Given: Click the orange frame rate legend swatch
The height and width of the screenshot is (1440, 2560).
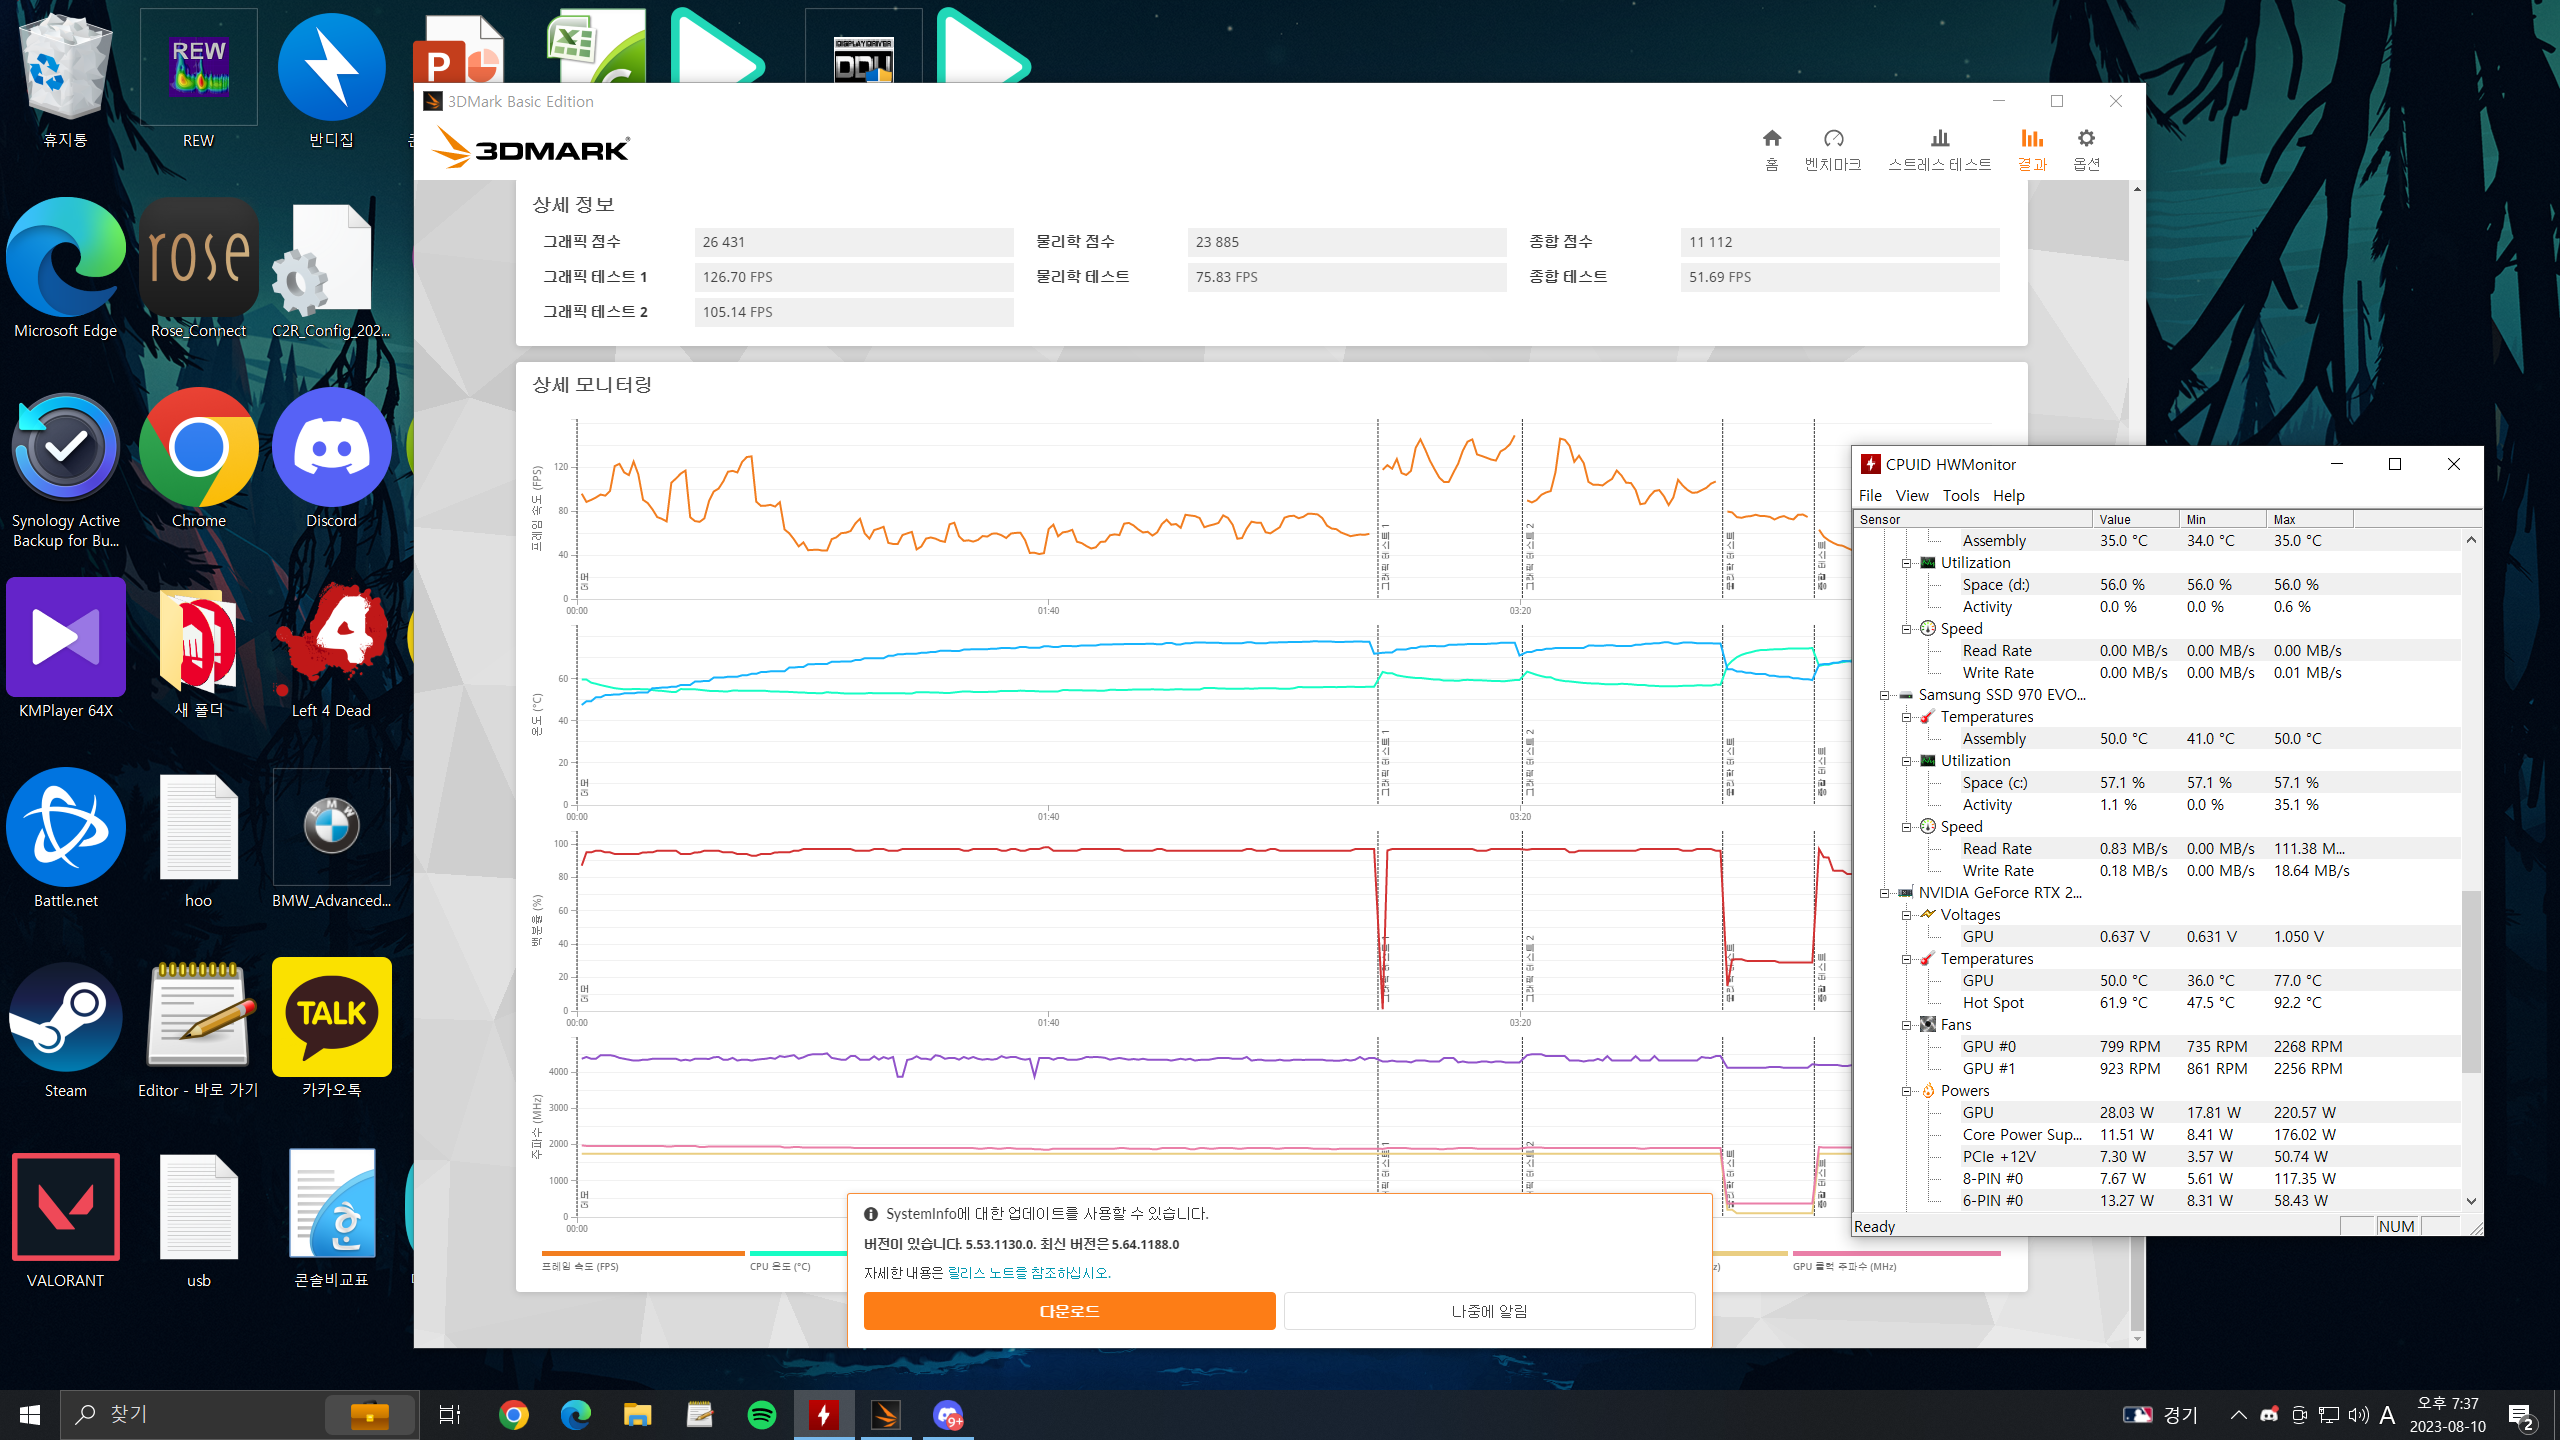Looking at the screenshot, I should pyautogui.click(x=643, y=1253).
